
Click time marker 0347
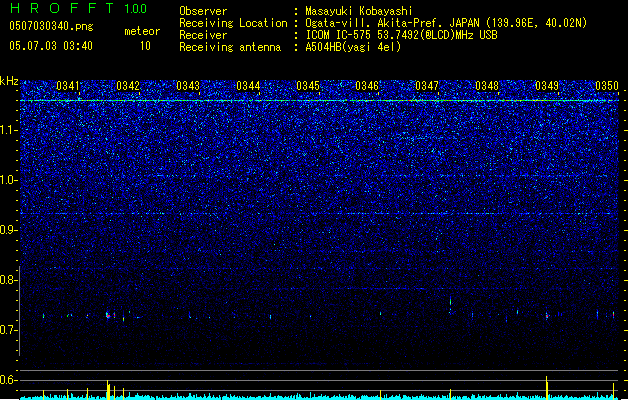427,86
